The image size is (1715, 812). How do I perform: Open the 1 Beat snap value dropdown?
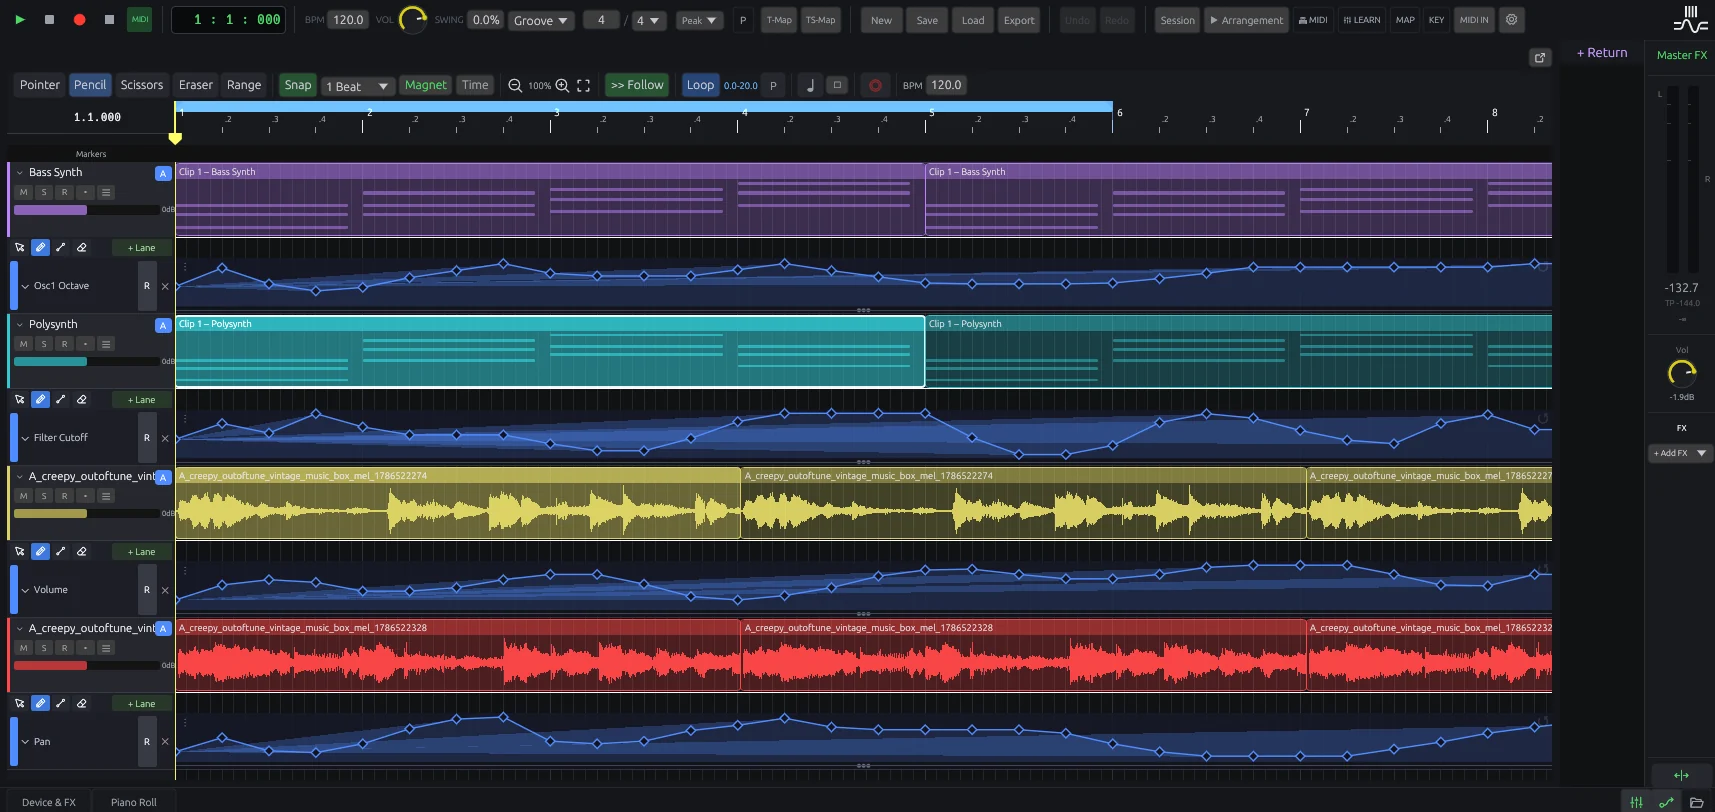(x=358, y=86)
